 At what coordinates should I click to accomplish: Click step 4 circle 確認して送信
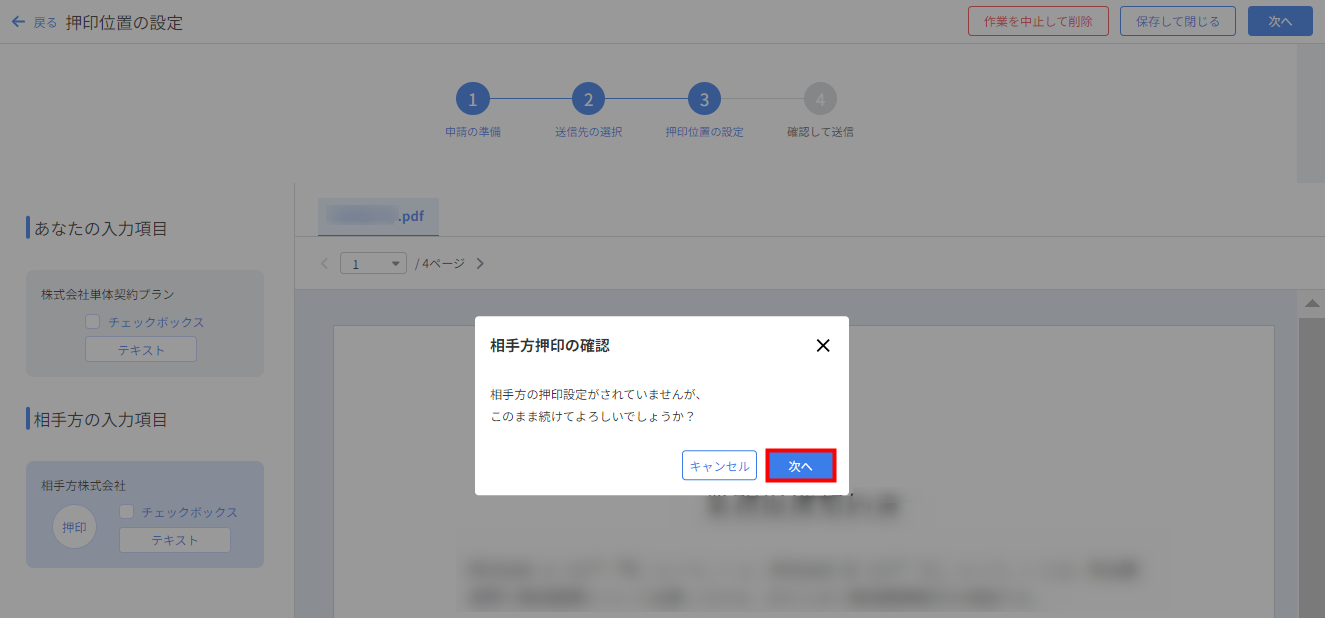[x=820, y=99]
